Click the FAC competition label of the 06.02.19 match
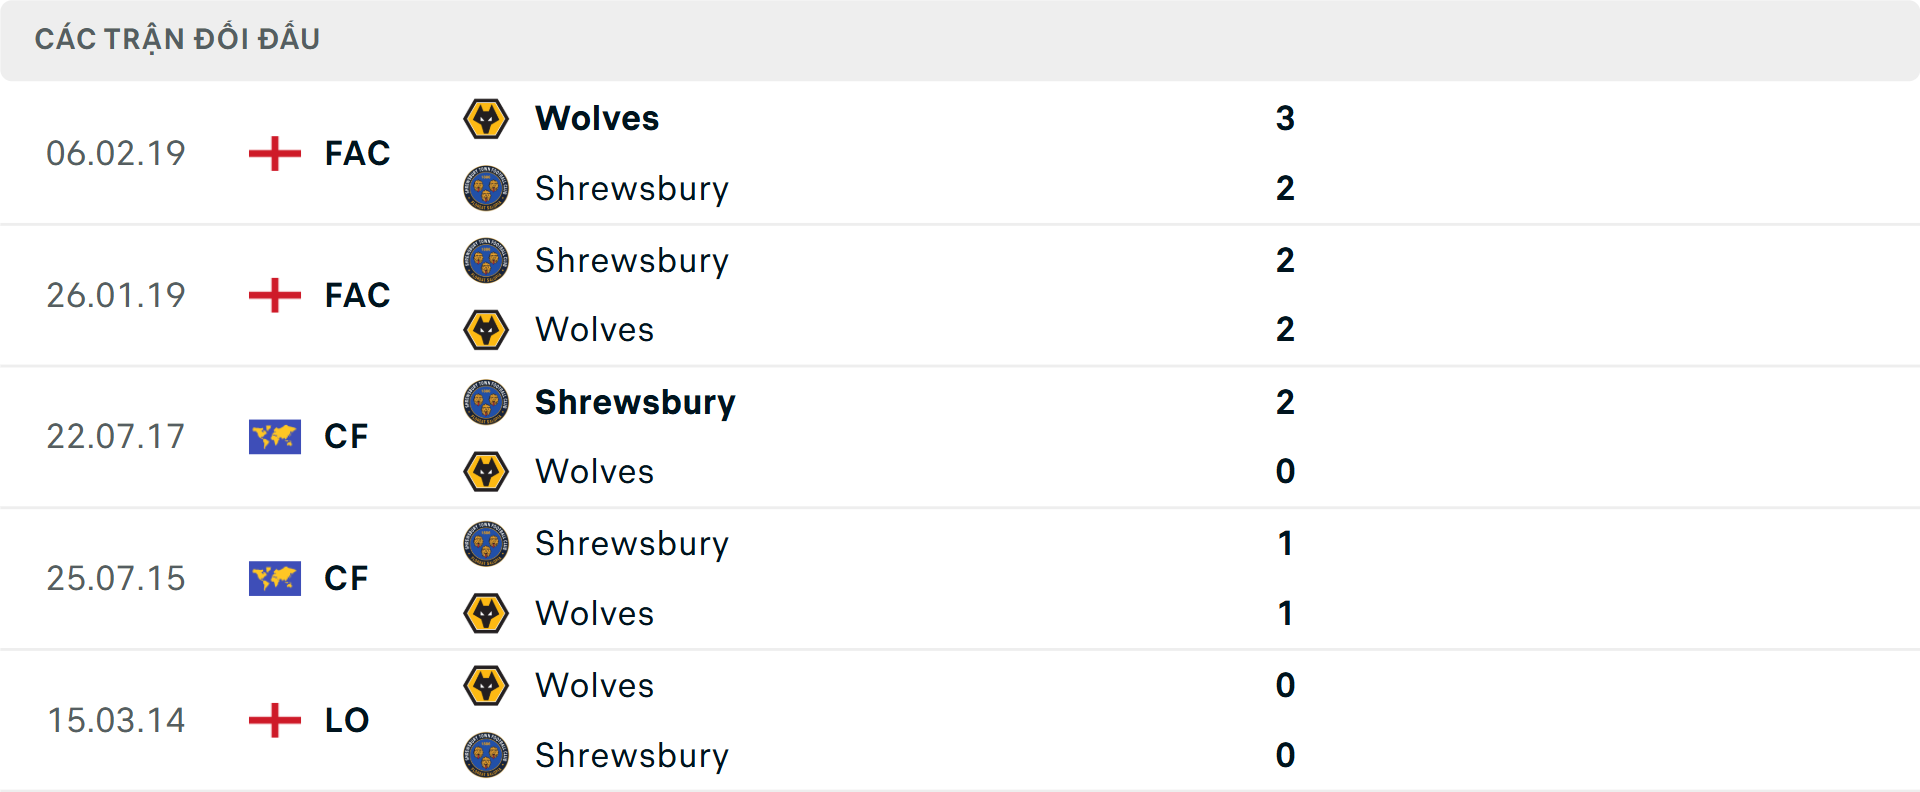 (x=356, y=153)
